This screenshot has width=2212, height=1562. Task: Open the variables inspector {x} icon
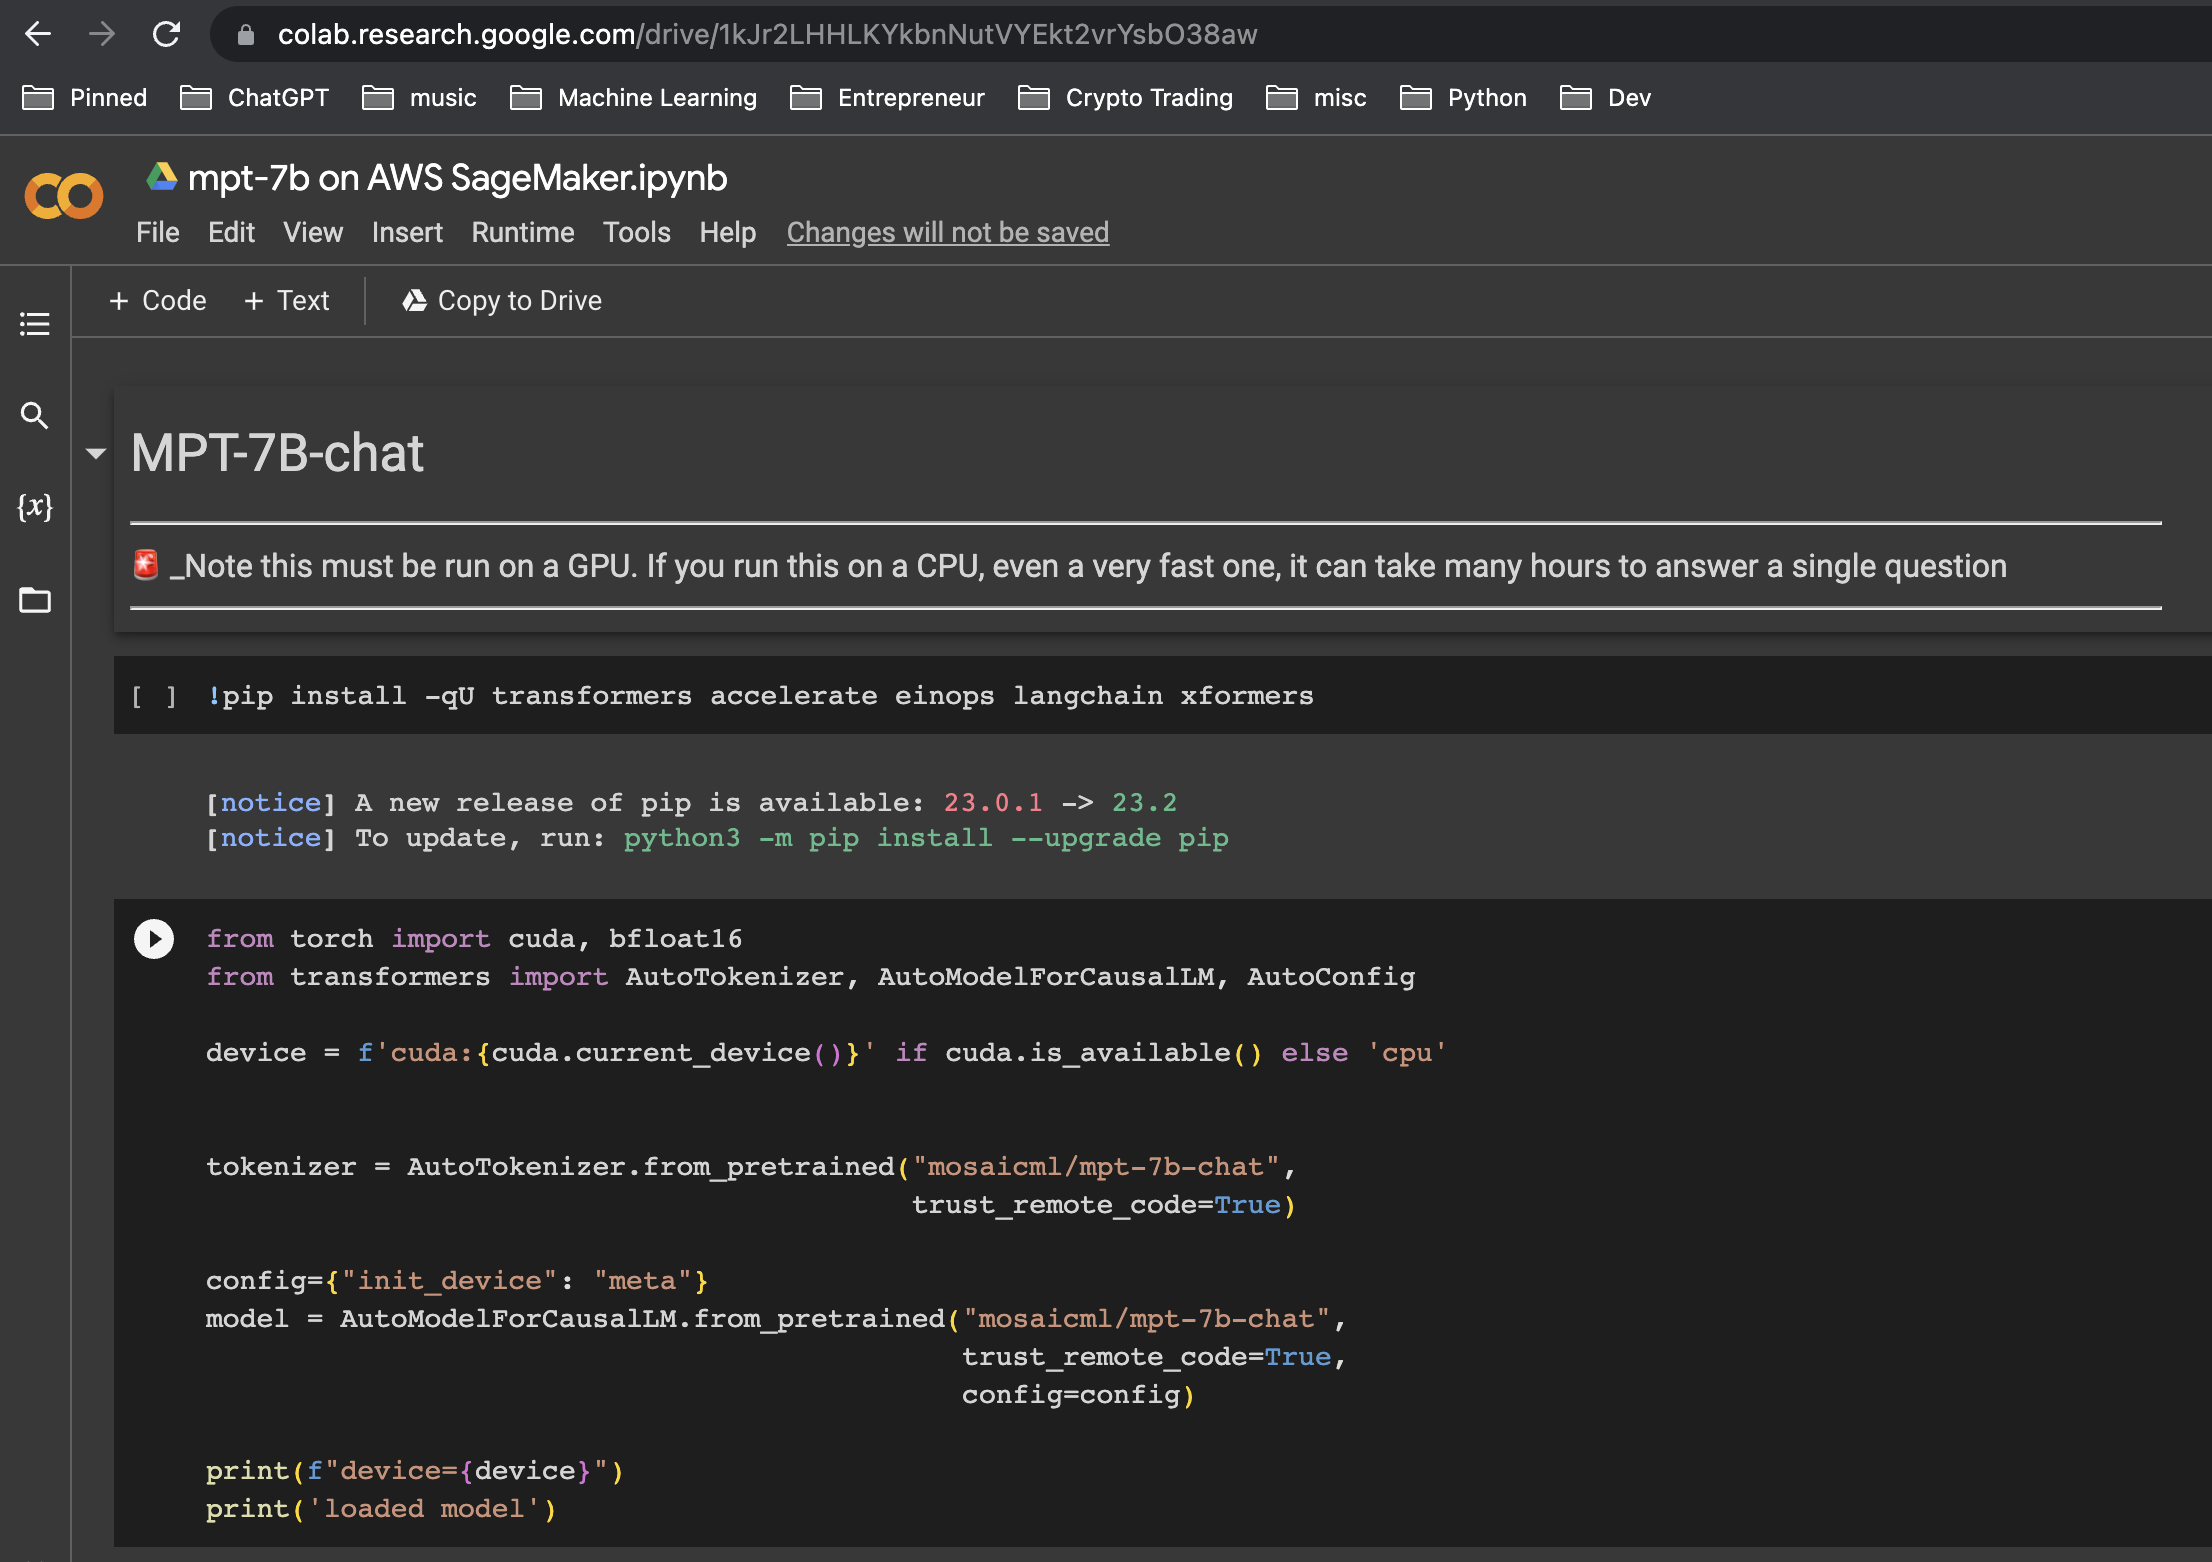[35, 507]
